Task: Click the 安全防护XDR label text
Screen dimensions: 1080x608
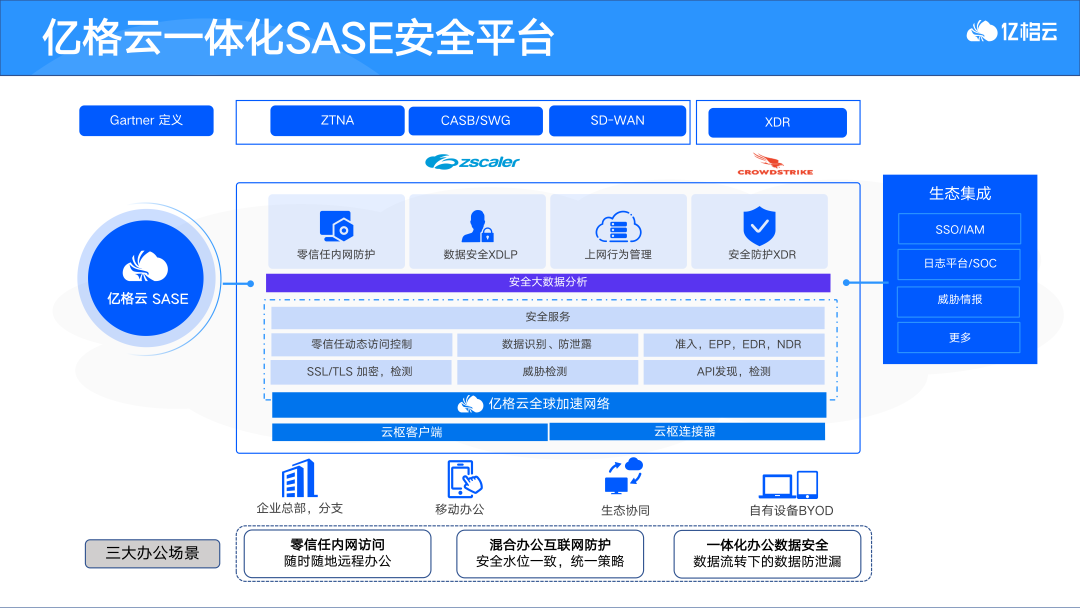Action: point(762,254)
